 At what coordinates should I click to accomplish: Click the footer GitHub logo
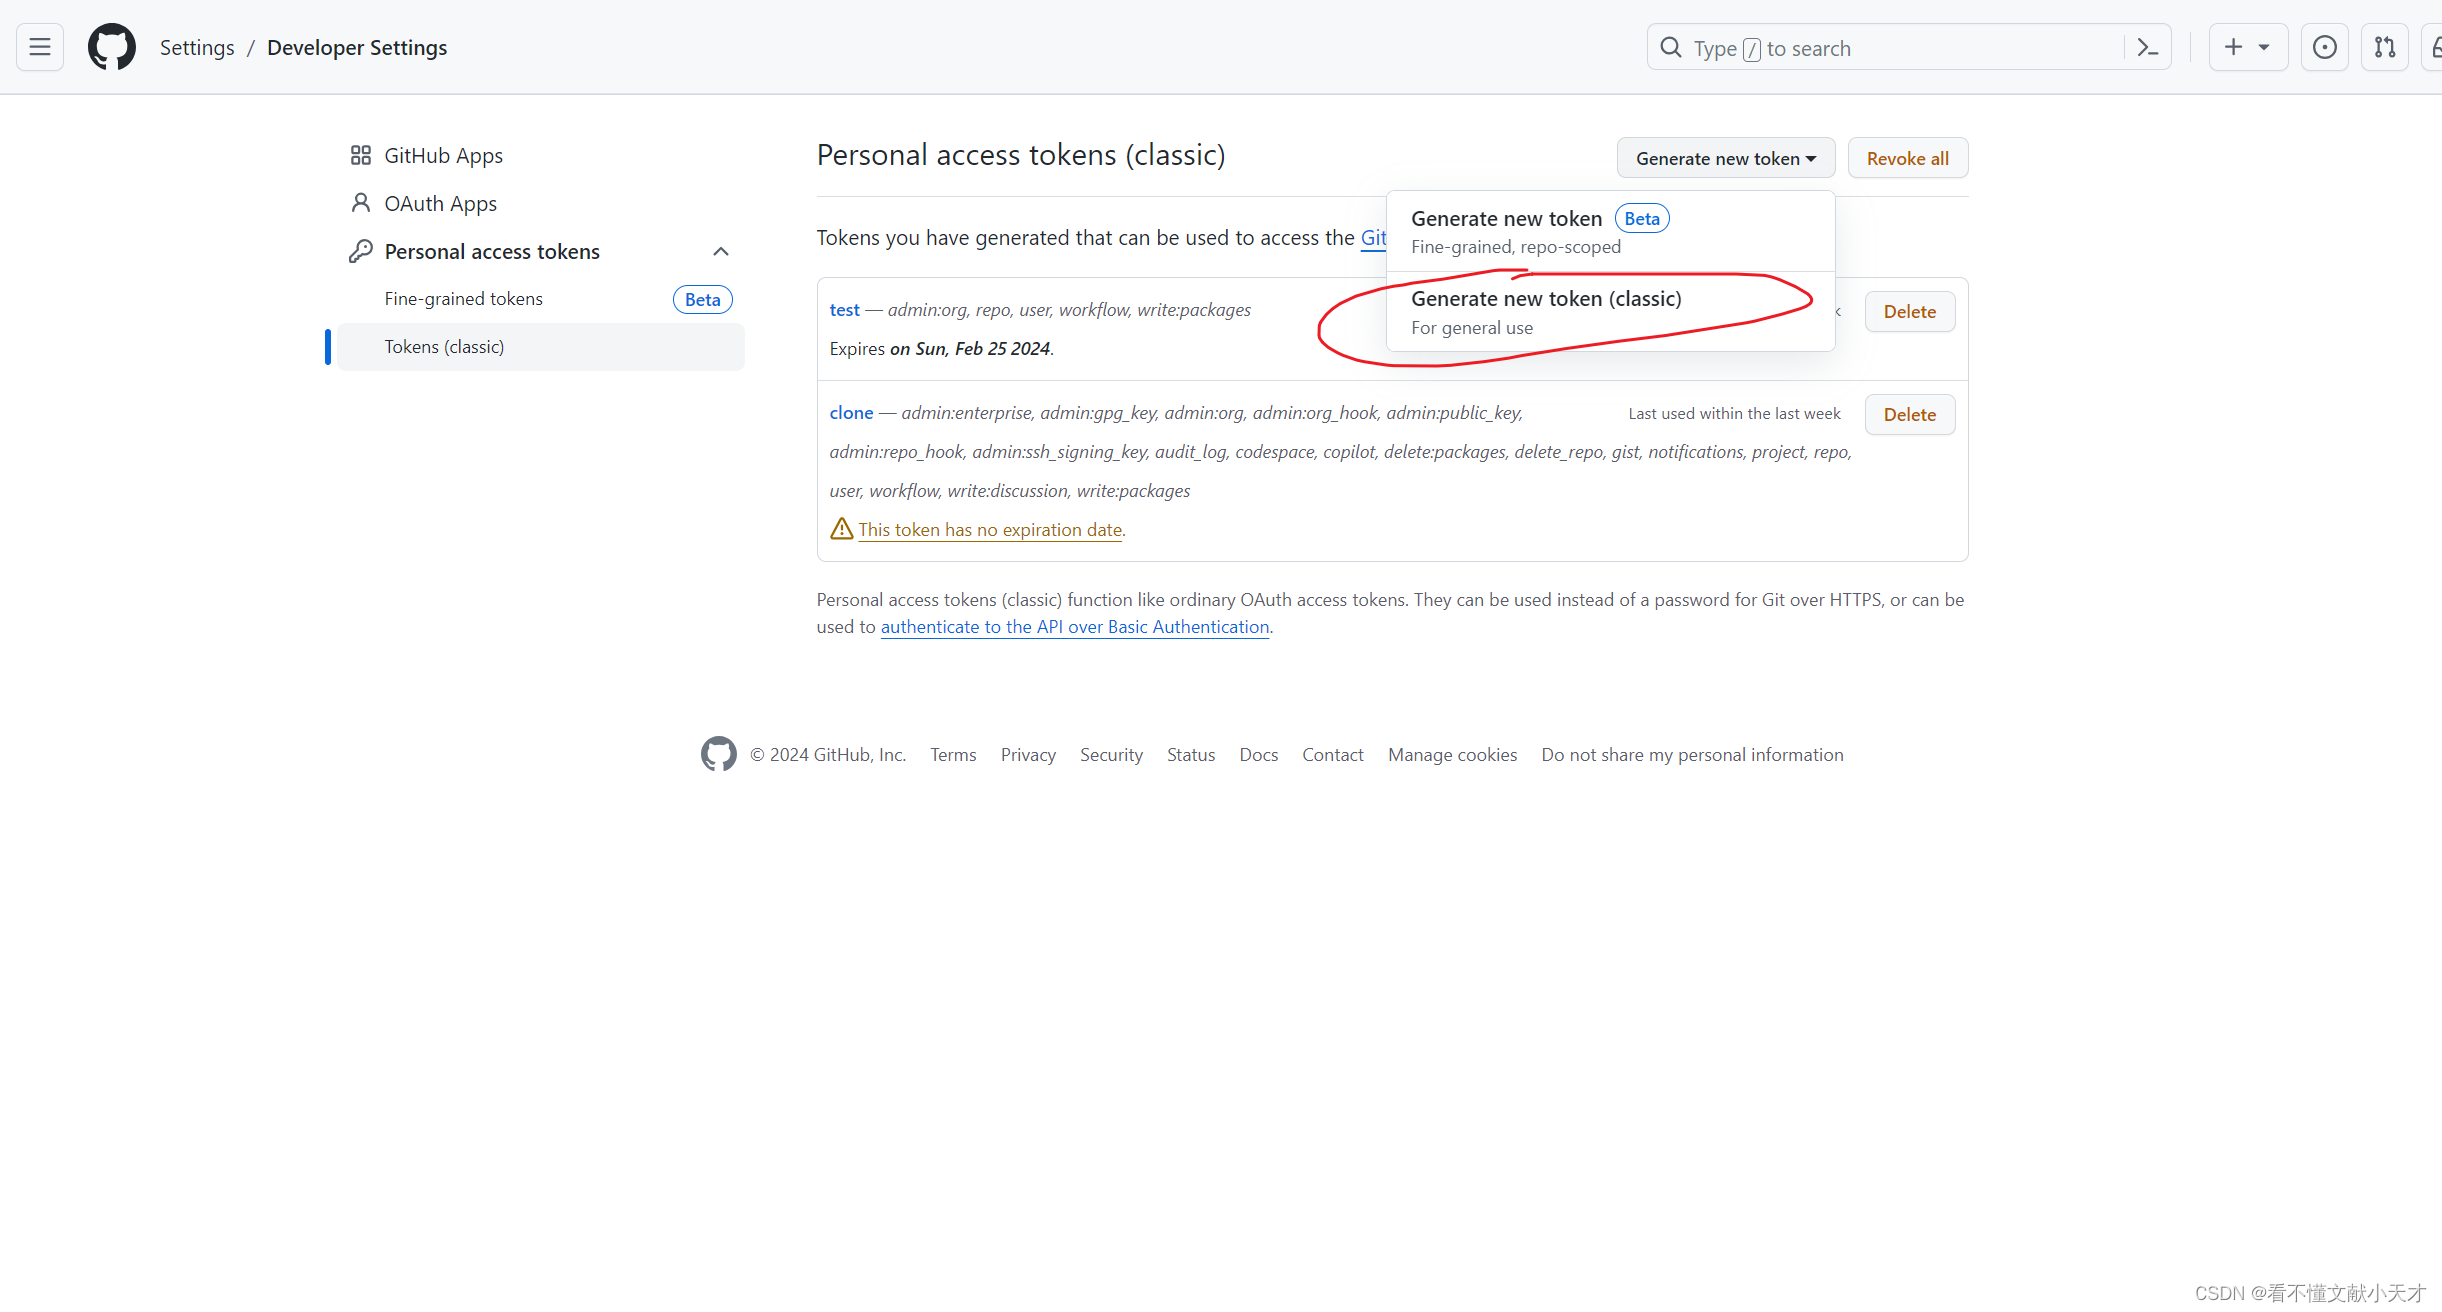tap(718, 754)
